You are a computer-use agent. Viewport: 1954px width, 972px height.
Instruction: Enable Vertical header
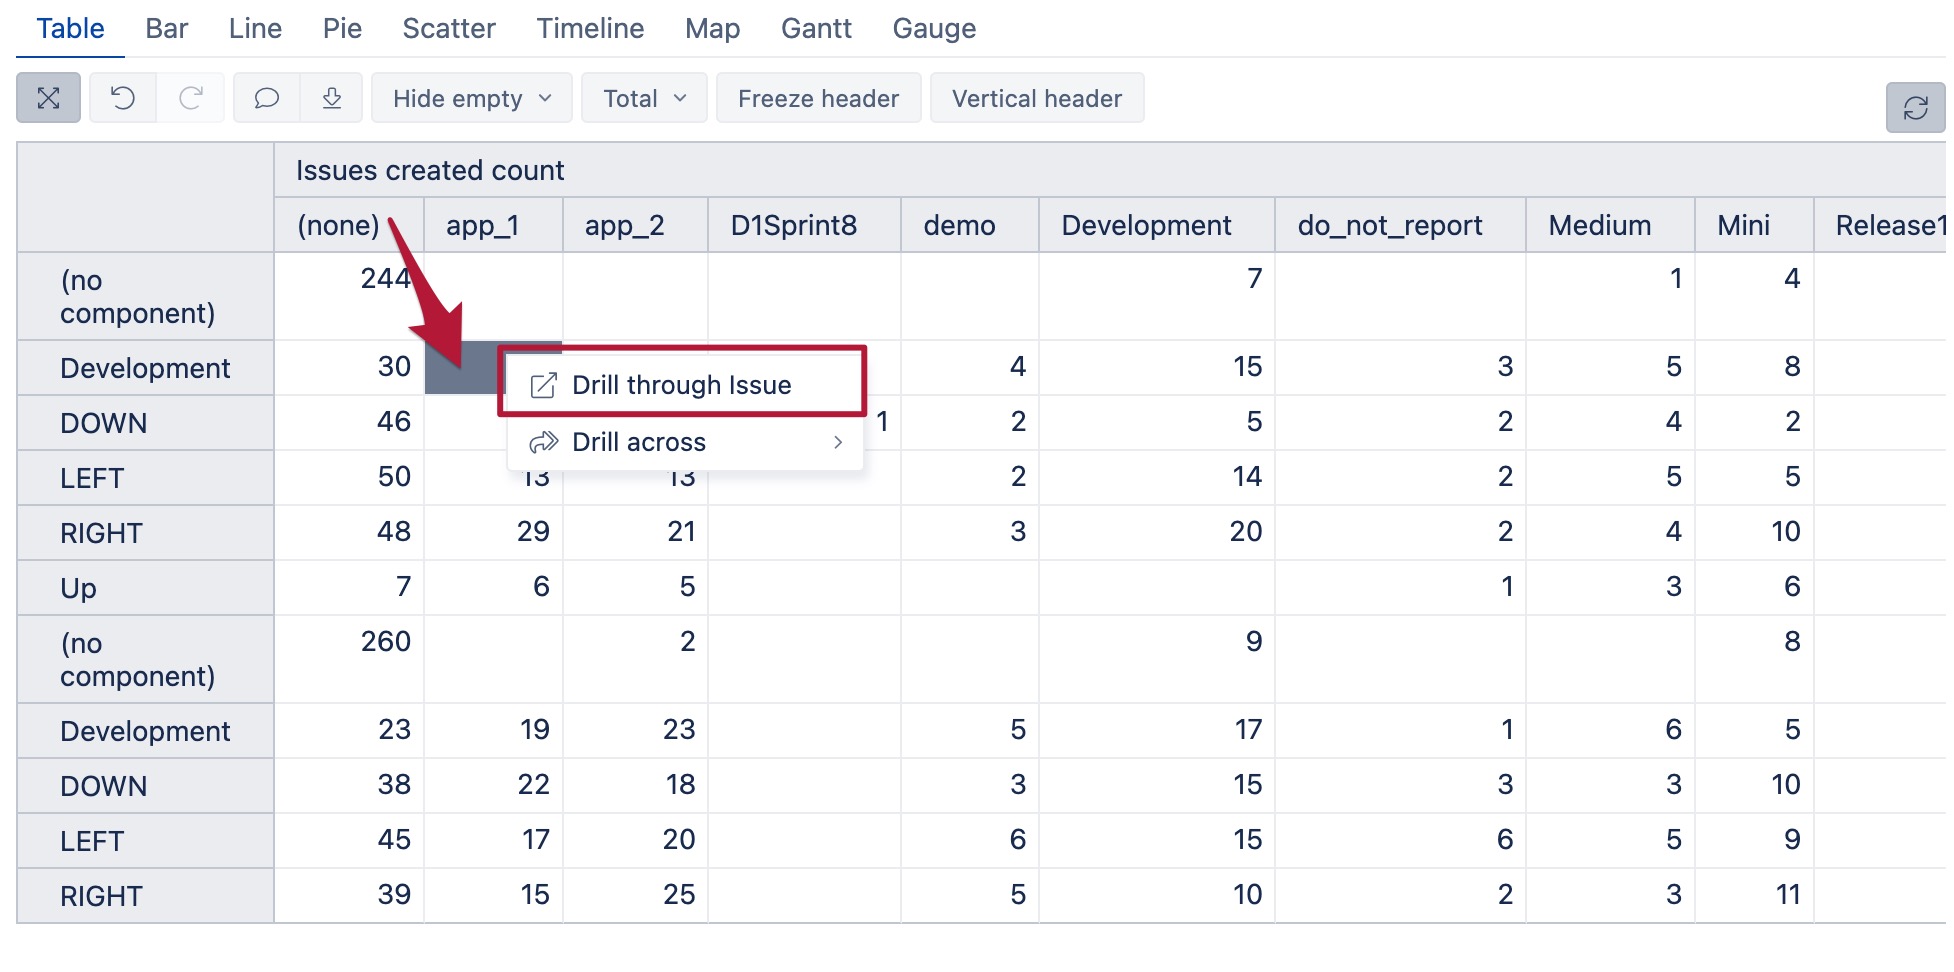pyautogui.click(x=1037, y=98)
